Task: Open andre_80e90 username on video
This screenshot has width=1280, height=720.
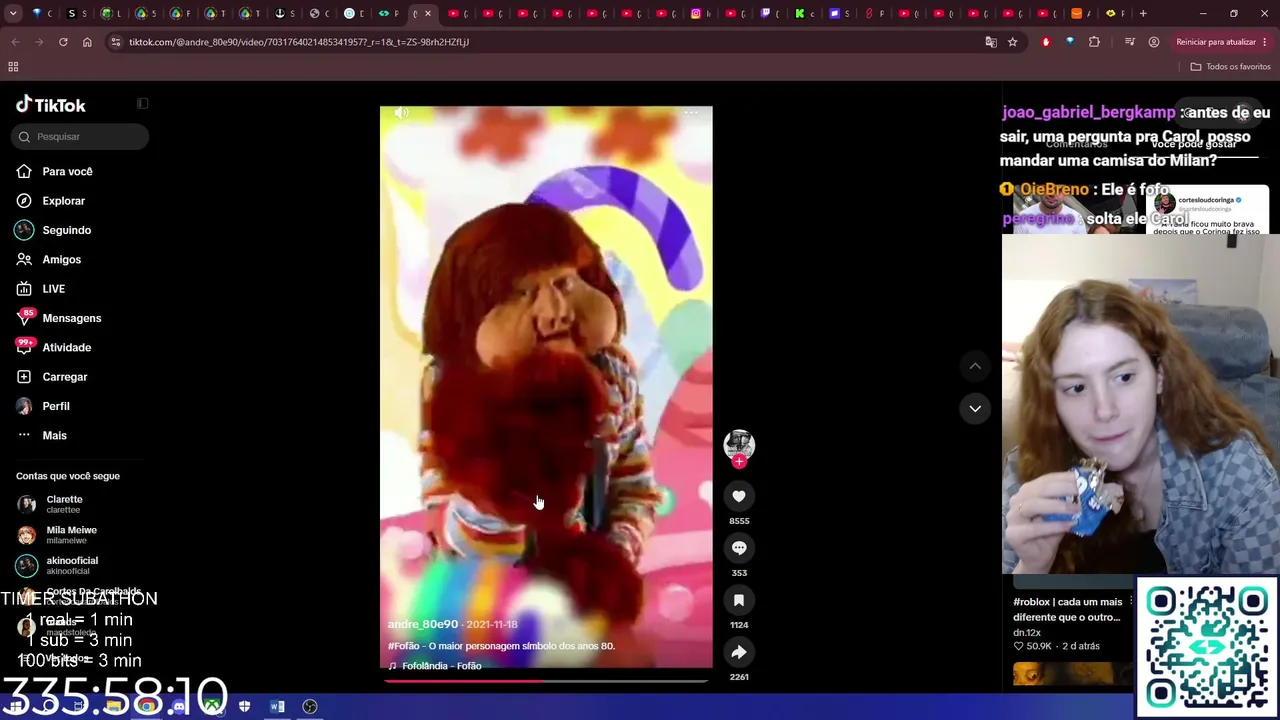Action: [x=423, y=625]
